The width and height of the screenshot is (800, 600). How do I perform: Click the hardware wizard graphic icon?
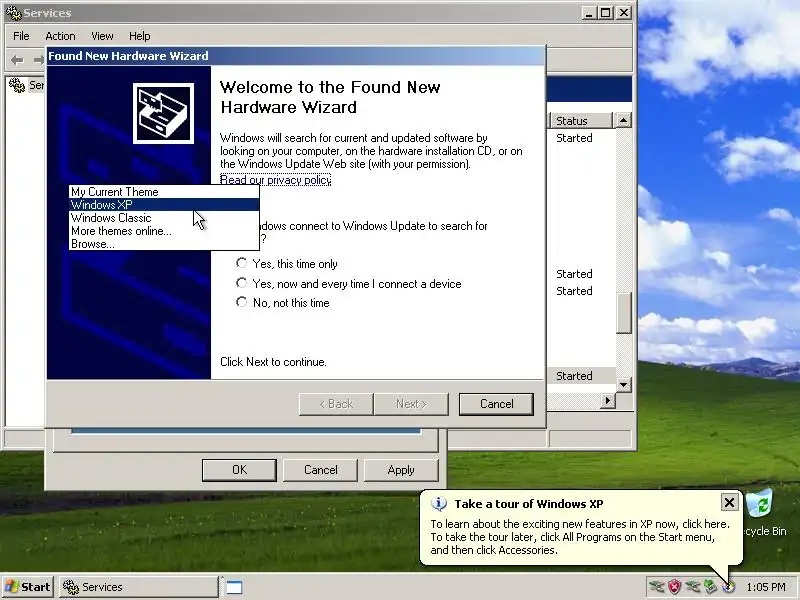pyautogui.click(x=163, y=113)
